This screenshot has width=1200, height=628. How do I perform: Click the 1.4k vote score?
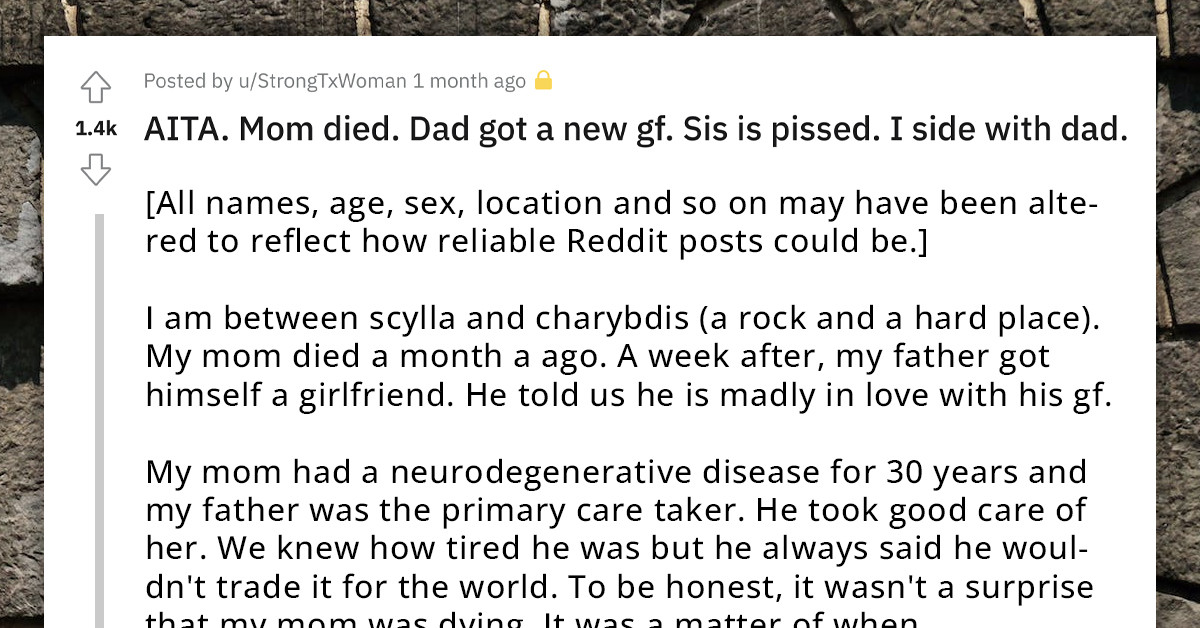[x=95, y=128]
